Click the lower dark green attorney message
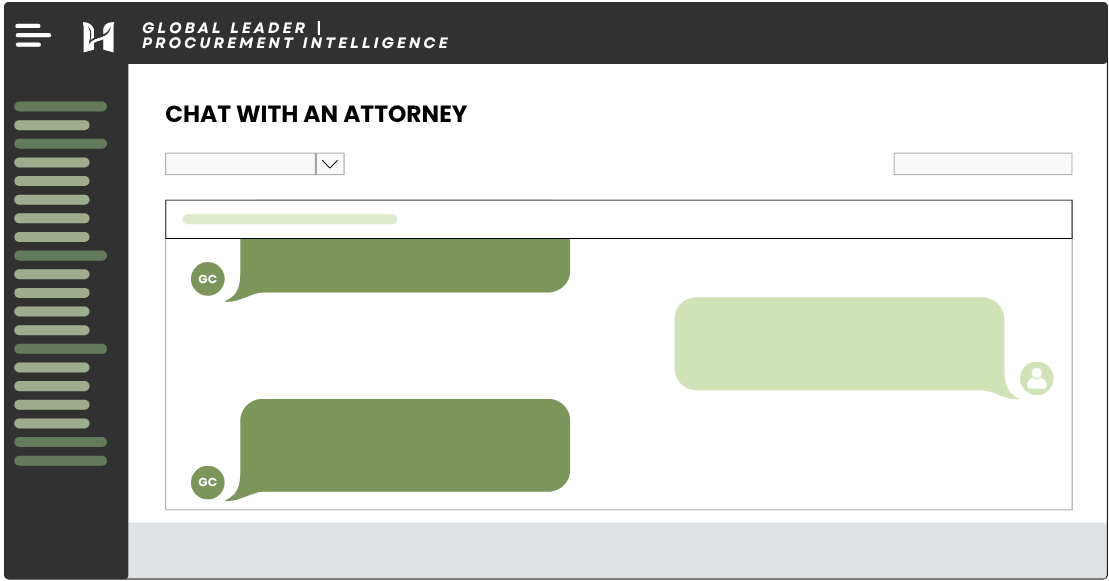The height and width of the screenshot is (581, 1109). (x=405, y=445)
